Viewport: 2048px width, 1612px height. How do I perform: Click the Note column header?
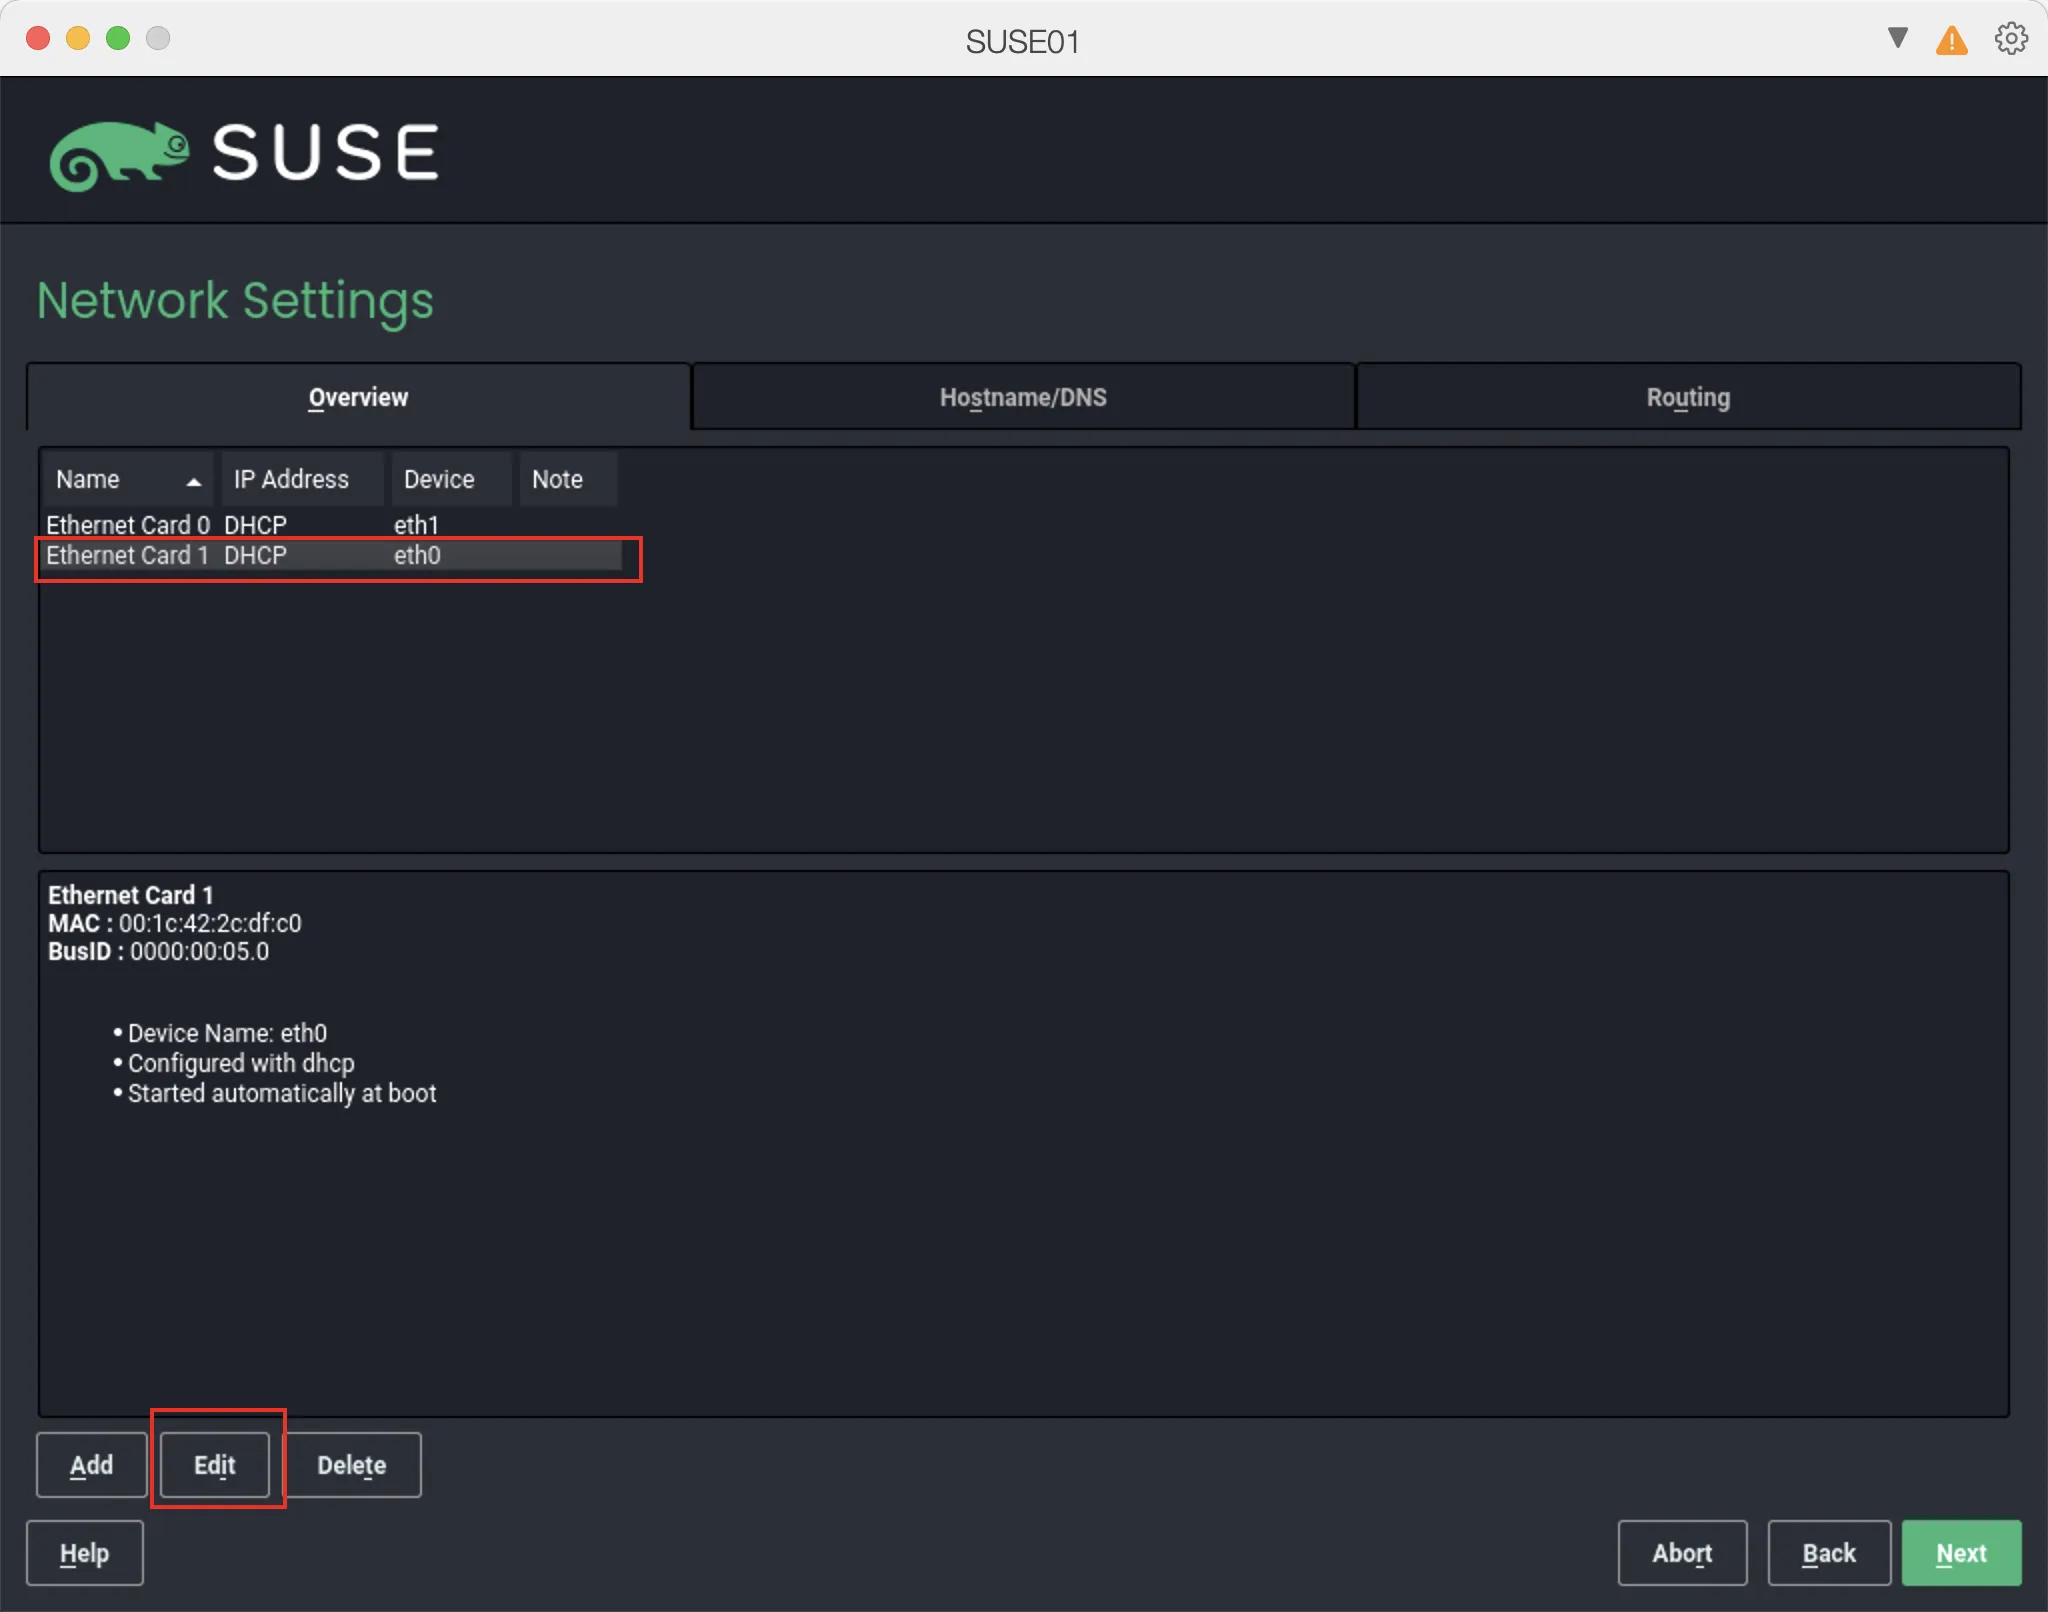click(556, 479)
